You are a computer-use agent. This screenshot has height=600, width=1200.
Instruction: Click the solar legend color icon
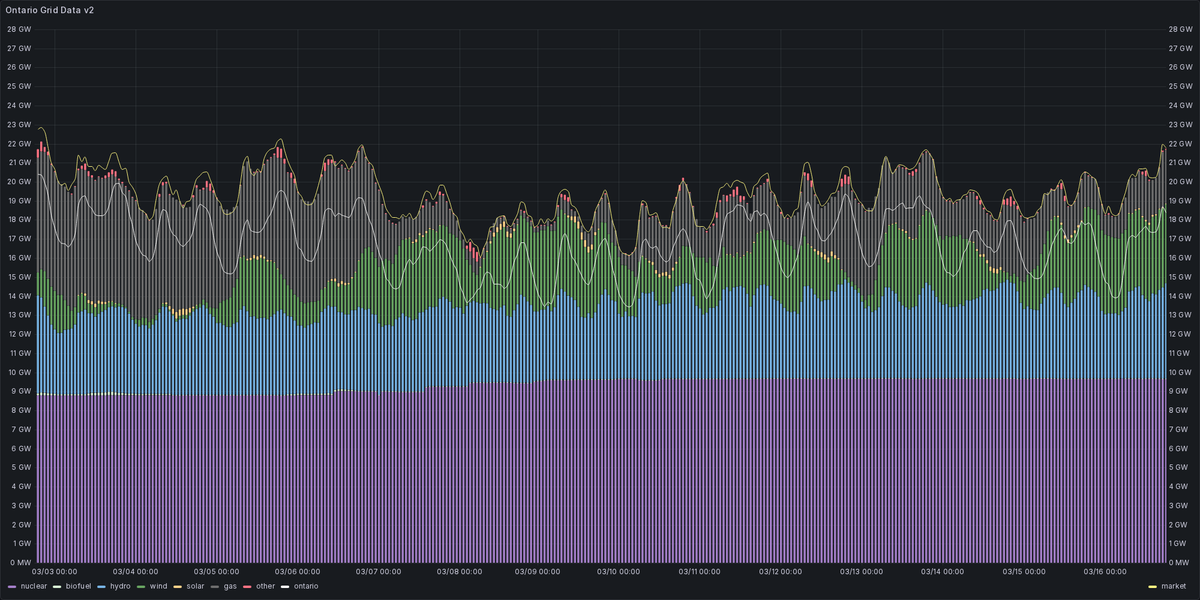click(x=175, y=586)
